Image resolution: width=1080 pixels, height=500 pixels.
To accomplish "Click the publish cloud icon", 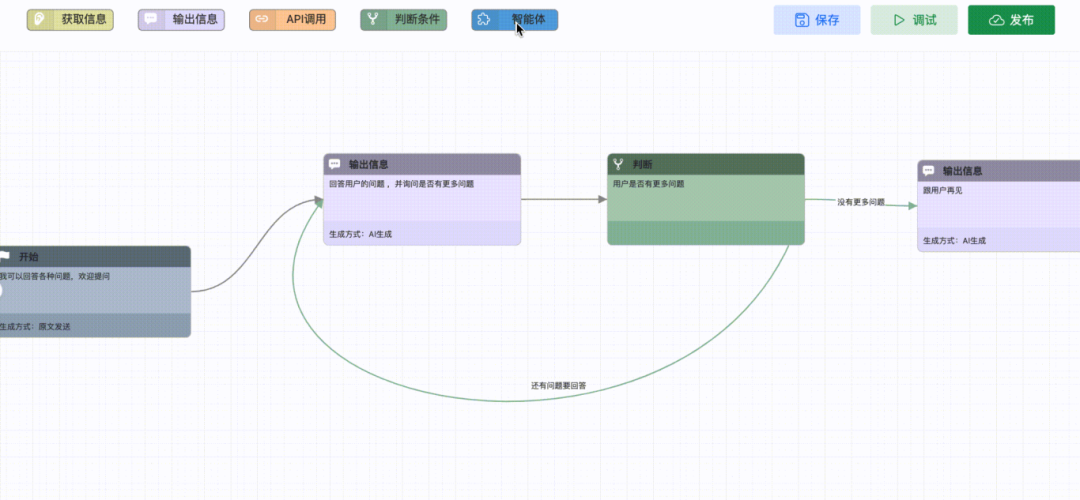I will [x=996, y=20].
